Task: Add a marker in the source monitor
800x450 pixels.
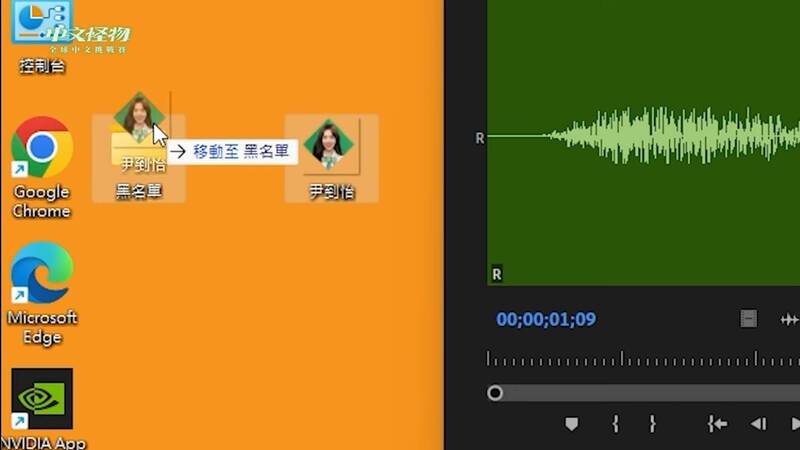Action: [571, 424]
